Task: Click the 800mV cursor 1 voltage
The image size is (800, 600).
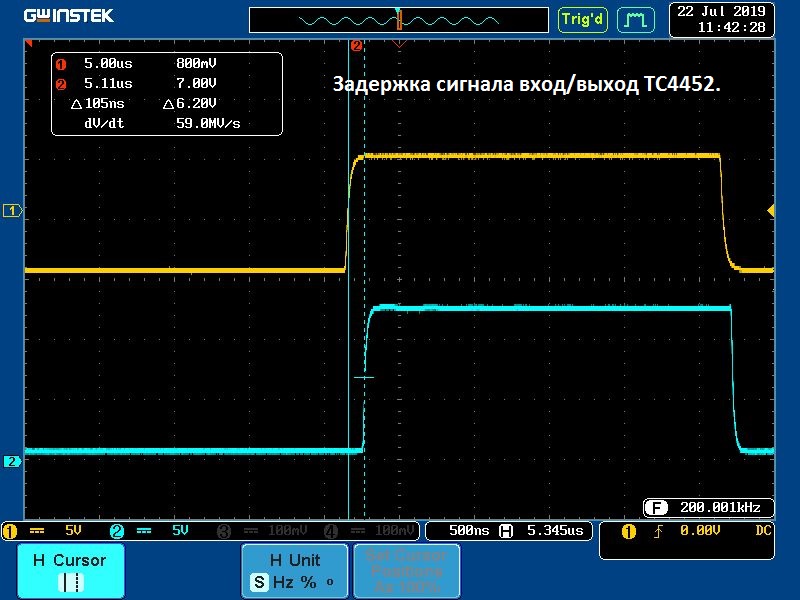Action: coord(196,64)
